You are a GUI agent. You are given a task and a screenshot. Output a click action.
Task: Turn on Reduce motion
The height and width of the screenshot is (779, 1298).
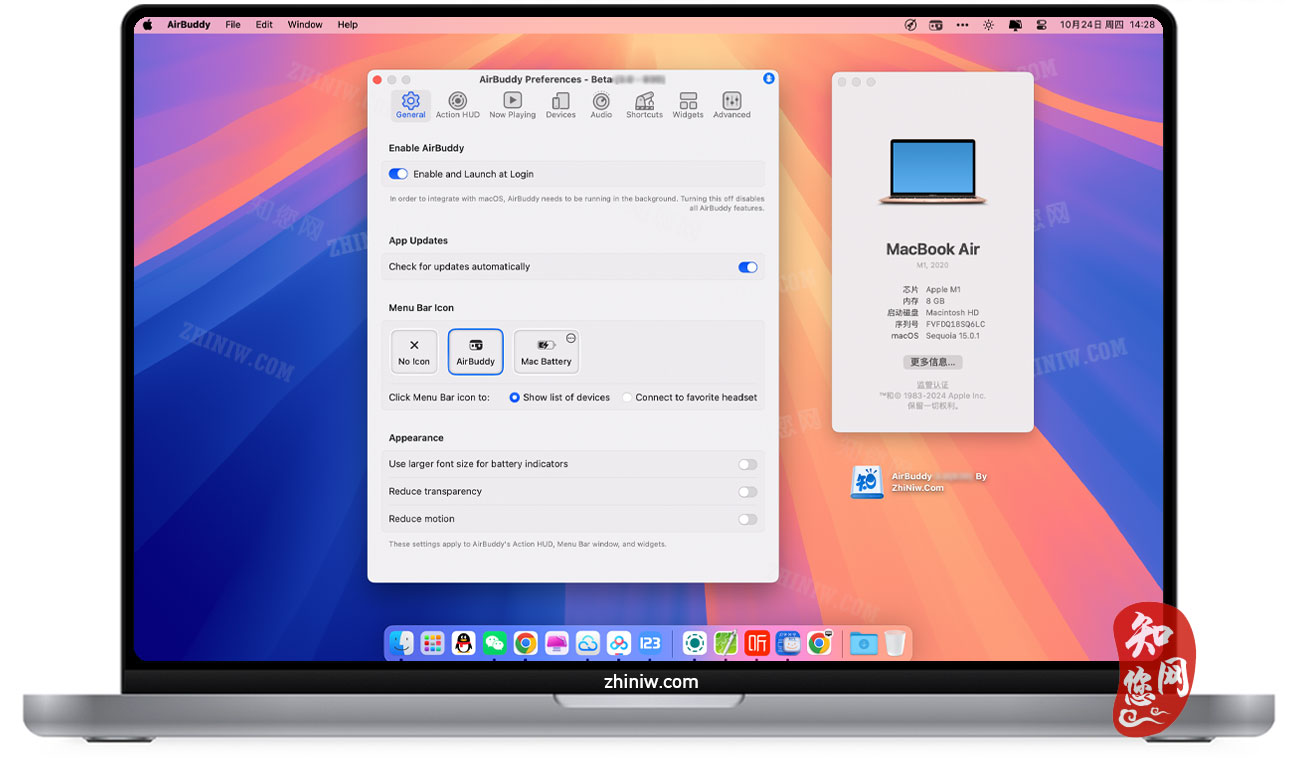click(748, 519)
